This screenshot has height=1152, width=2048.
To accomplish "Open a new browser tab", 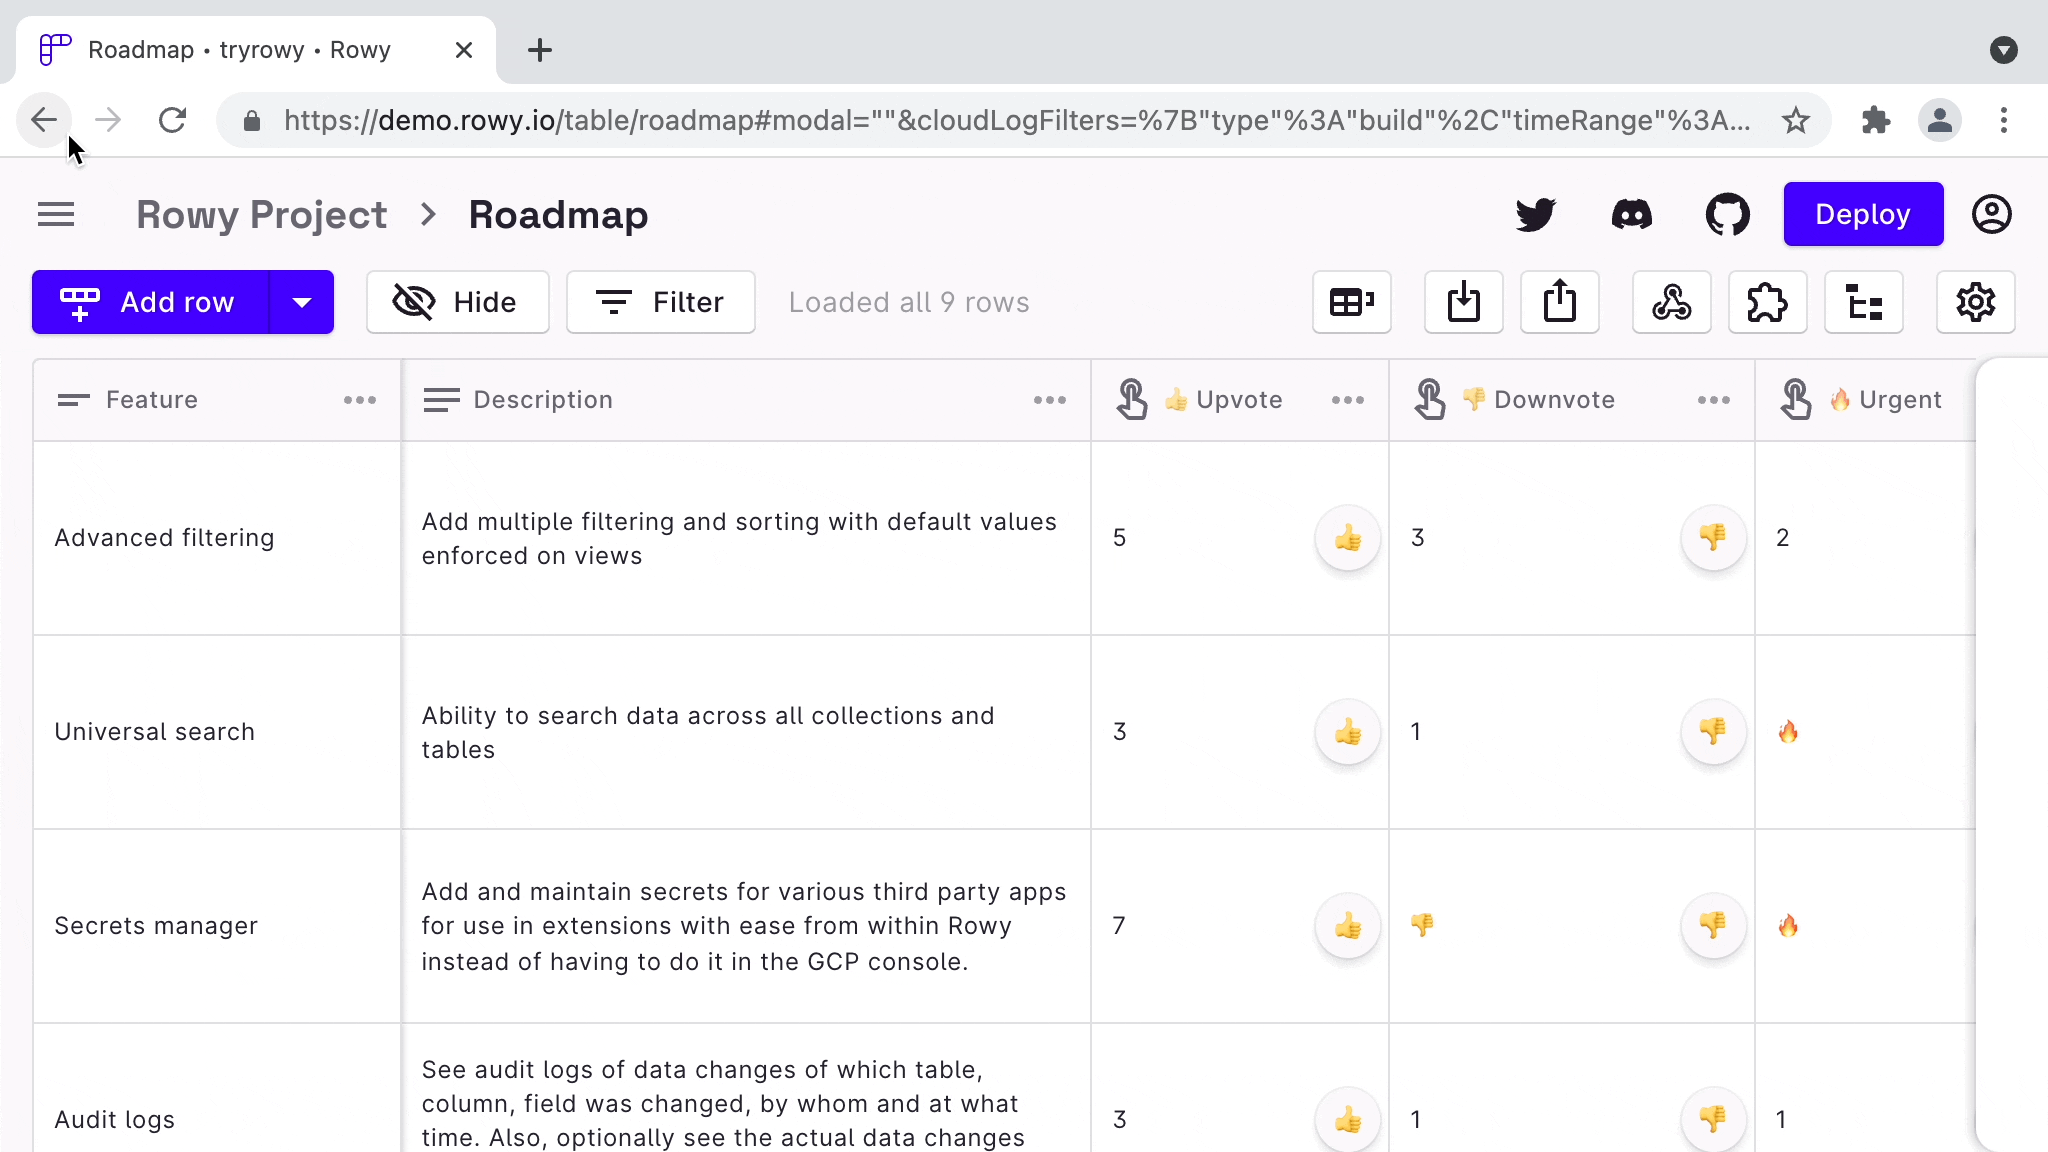I will (540, 50).
